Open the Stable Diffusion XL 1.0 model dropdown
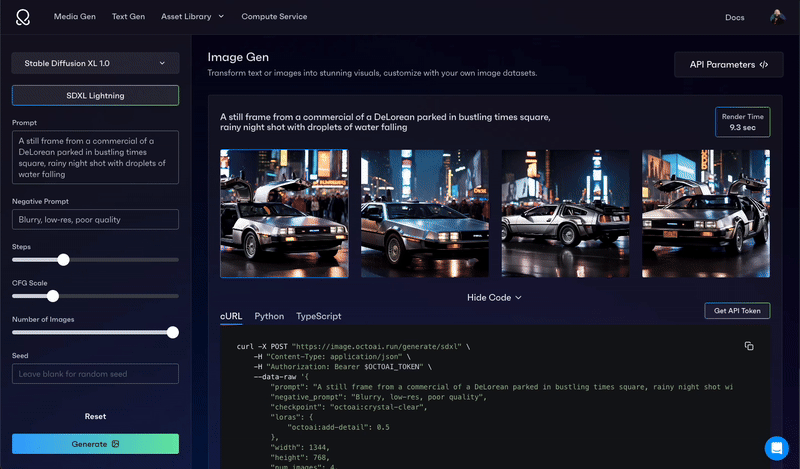This screenshot has height=469, width=800. 95,63
